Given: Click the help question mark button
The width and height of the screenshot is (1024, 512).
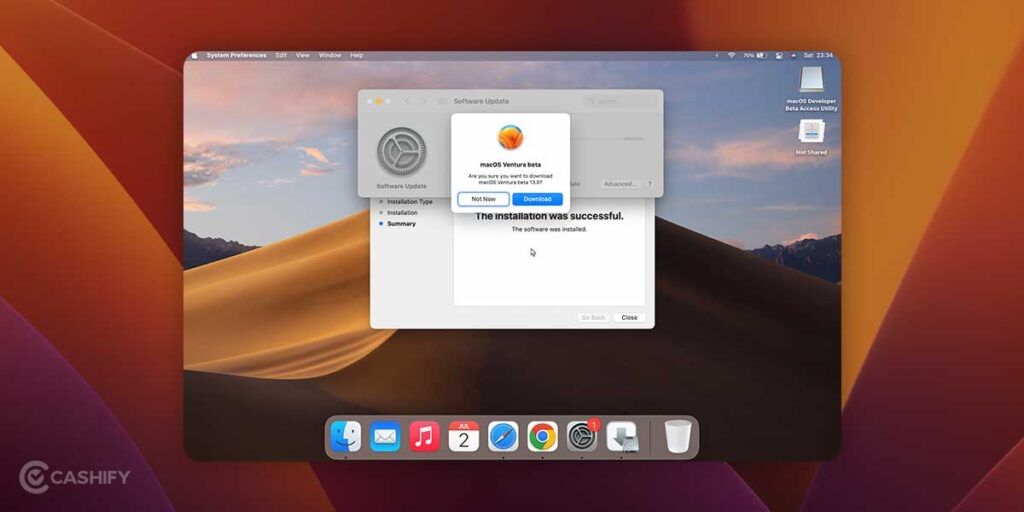Looking at the screenshot, I should point(650,184).
